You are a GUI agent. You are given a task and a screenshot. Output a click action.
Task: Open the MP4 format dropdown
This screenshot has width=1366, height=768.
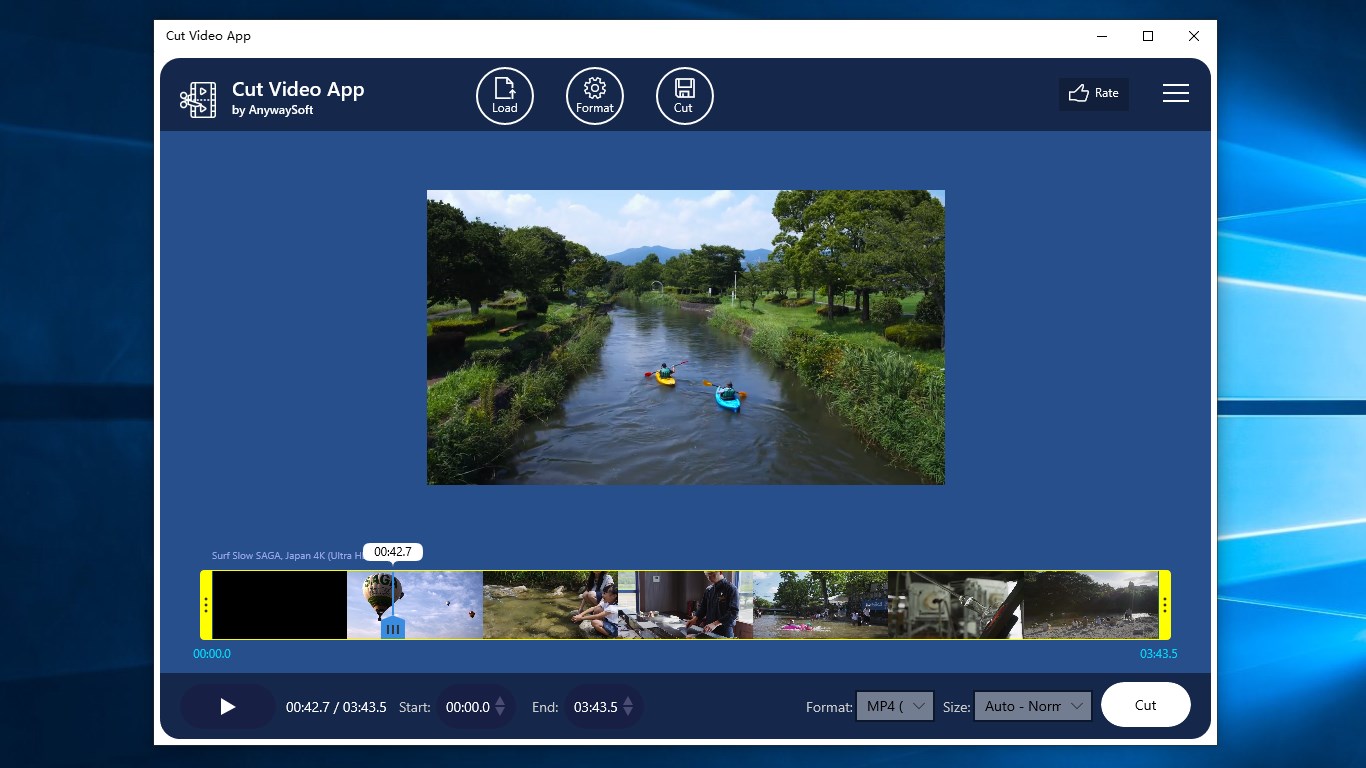[x=894, y=706]
